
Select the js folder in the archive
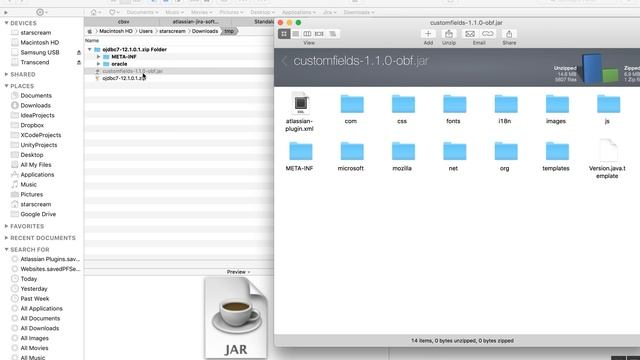pyautogui.click(x=608, y=104)
